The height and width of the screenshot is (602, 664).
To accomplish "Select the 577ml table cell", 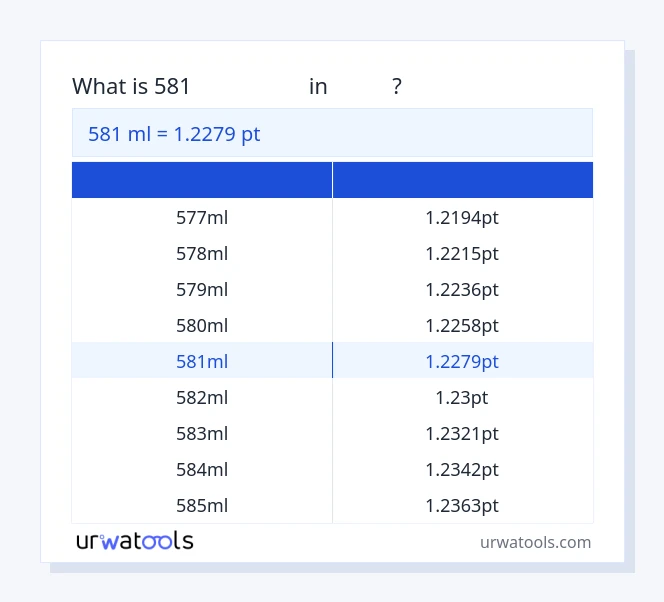I will tap(202, 217).
